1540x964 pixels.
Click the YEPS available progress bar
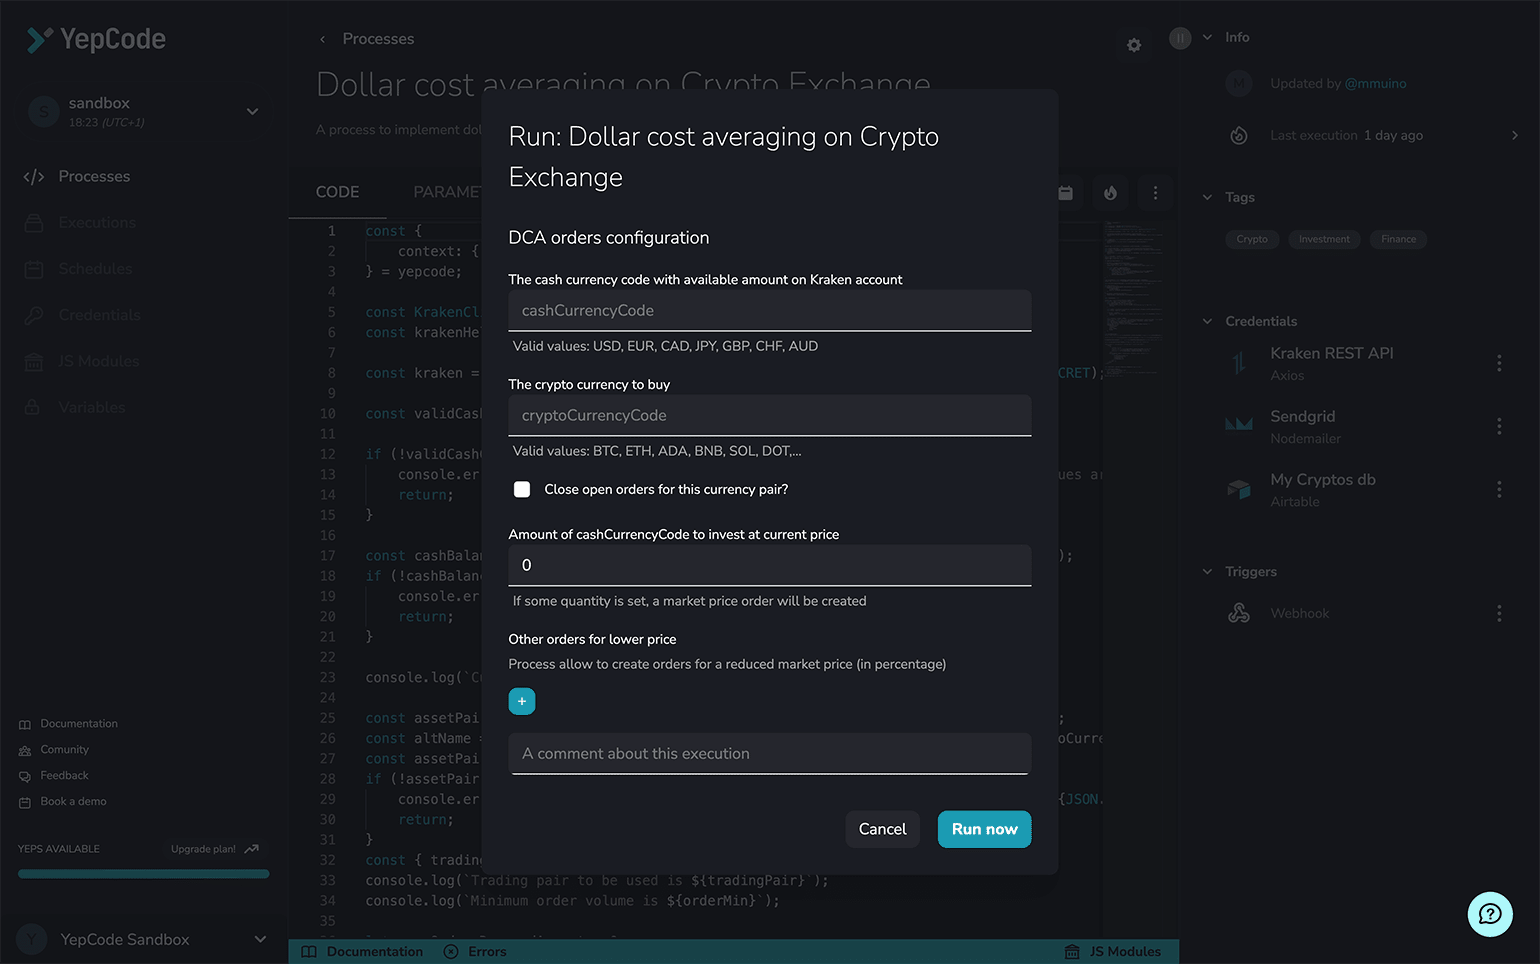[142, 873]
